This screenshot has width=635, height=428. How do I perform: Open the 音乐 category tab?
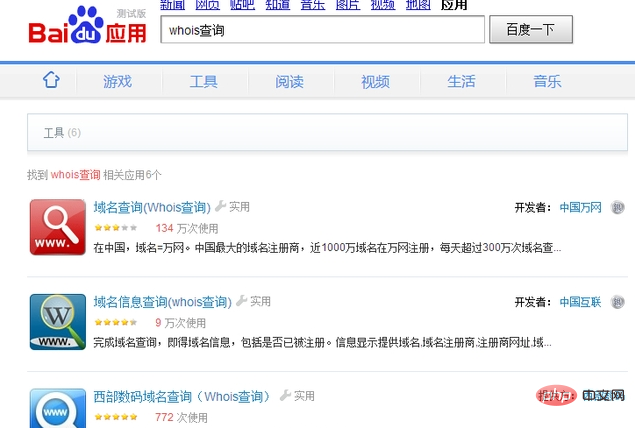tap(547, 81)
